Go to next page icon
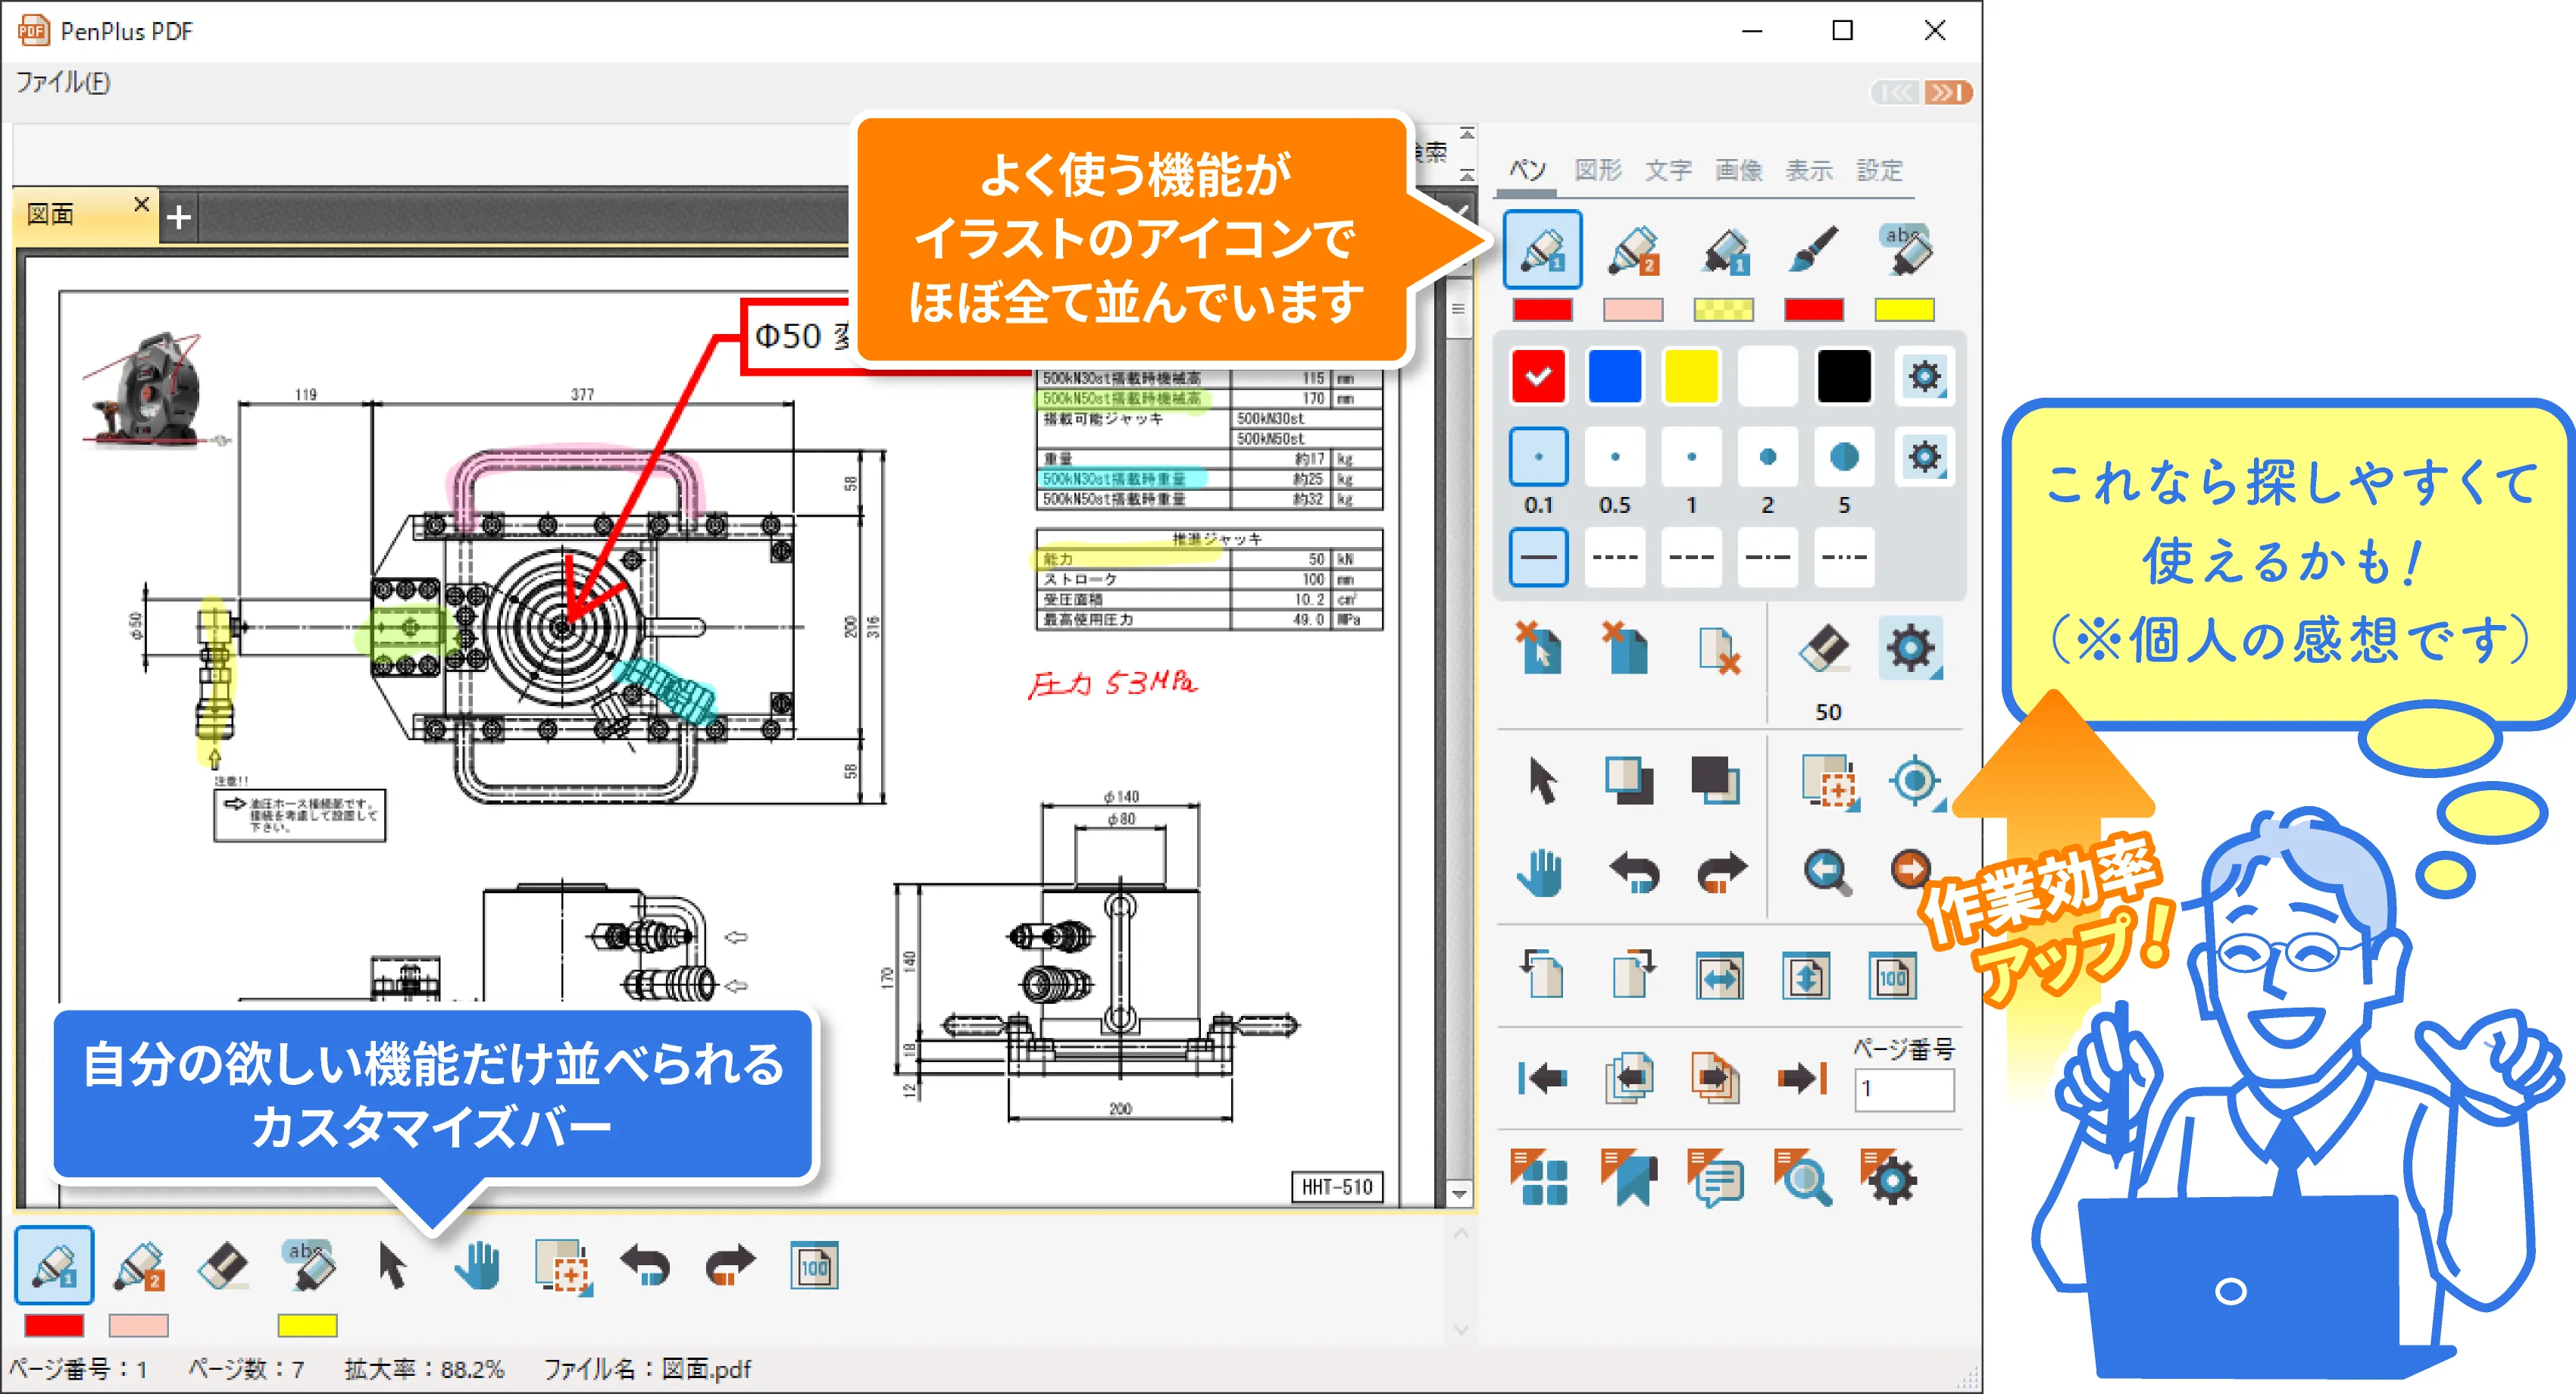The image size is (2576, 1394). 1715,1078
